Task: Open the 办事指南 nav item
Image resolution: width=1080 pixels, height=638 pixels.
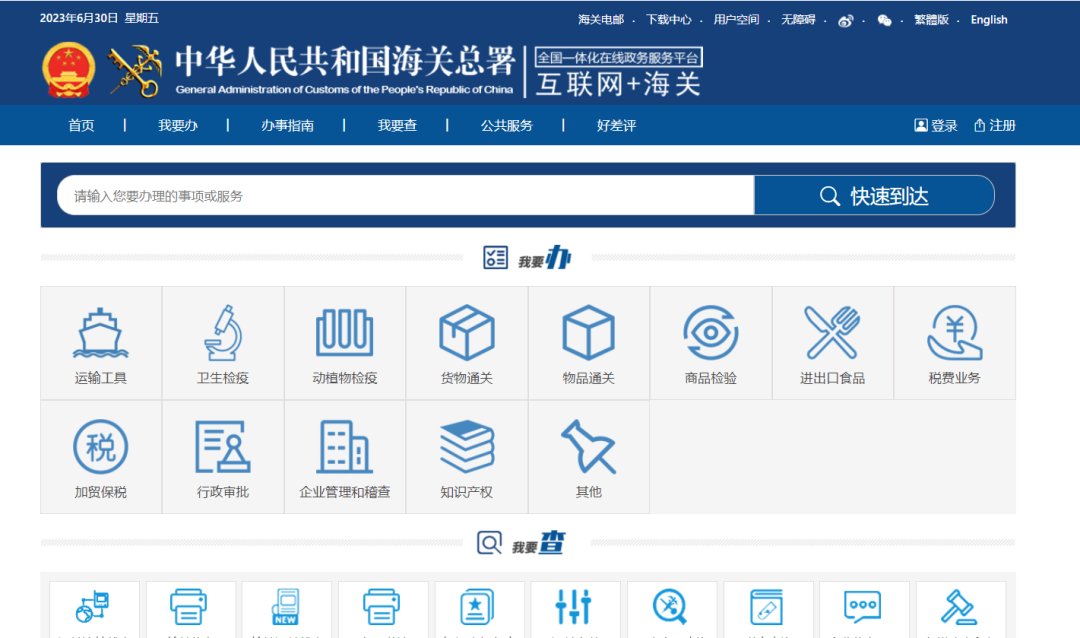Action: [x=287, y=125]
